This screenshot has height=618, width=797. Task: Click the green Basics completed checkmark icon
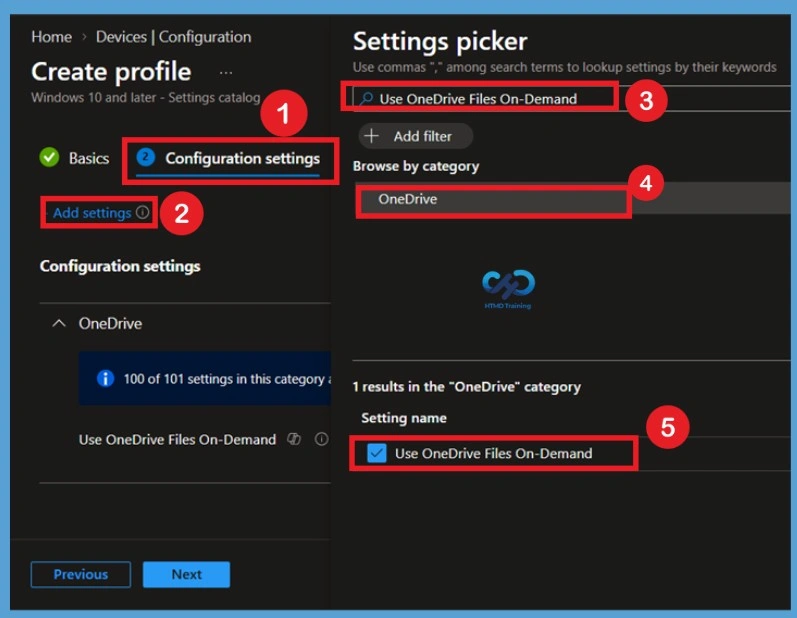coord(49,157)
